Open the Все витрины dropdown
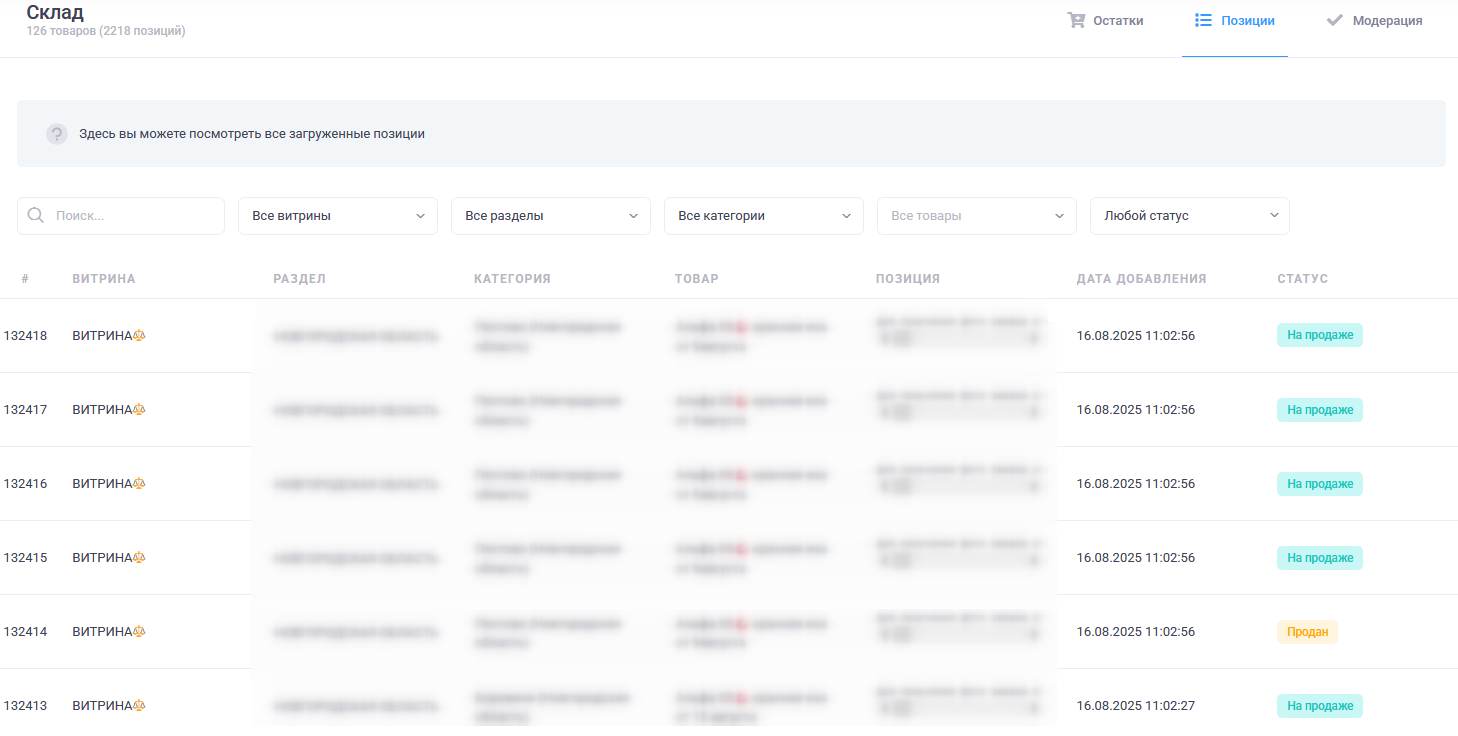The image size is (1458, 736). 338,216
